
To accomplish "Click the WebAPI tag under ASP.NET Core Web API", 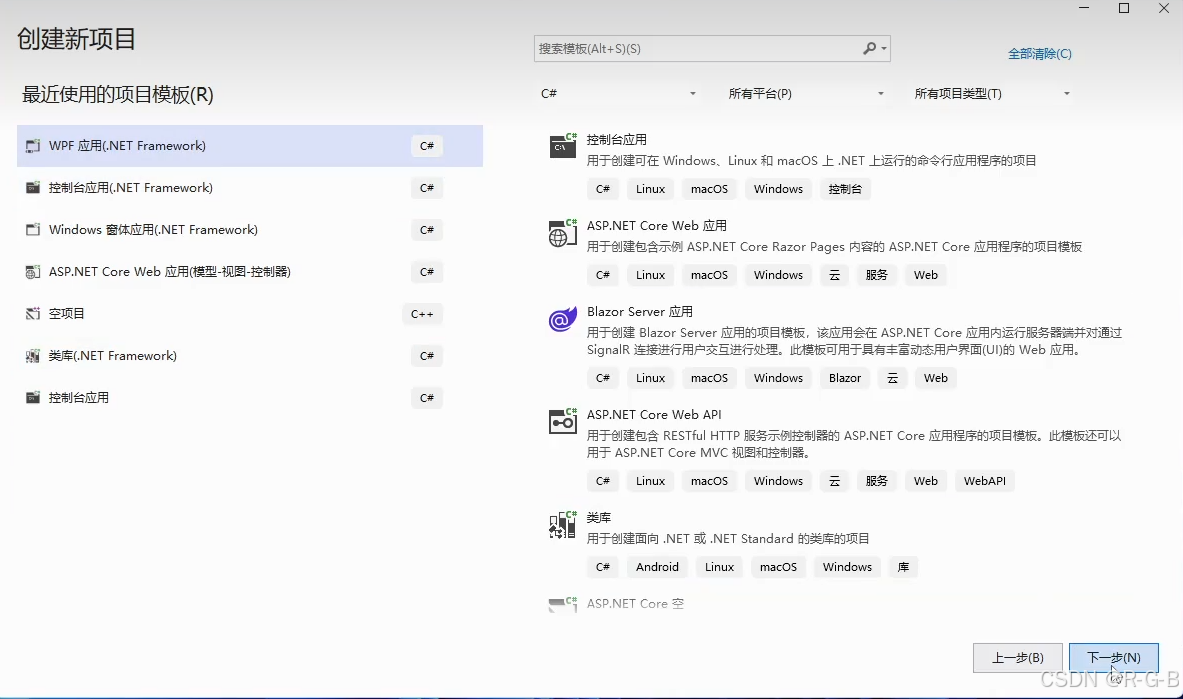I will pos(985,481).
